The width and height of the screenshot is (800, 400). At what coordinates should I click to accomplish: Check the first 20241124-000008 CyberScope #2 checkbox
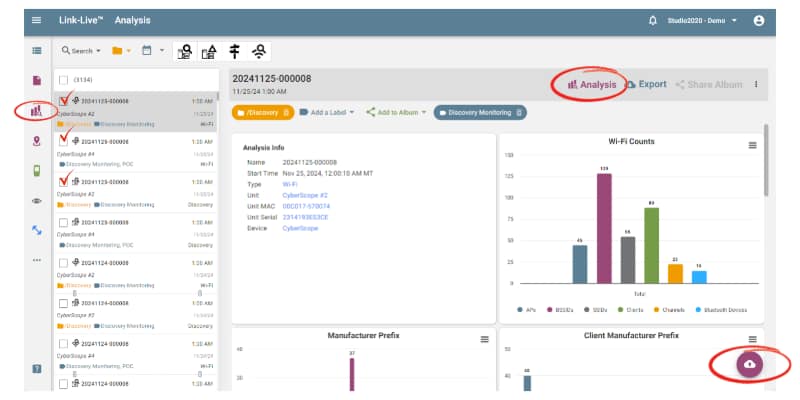click(x=64, y=262)
